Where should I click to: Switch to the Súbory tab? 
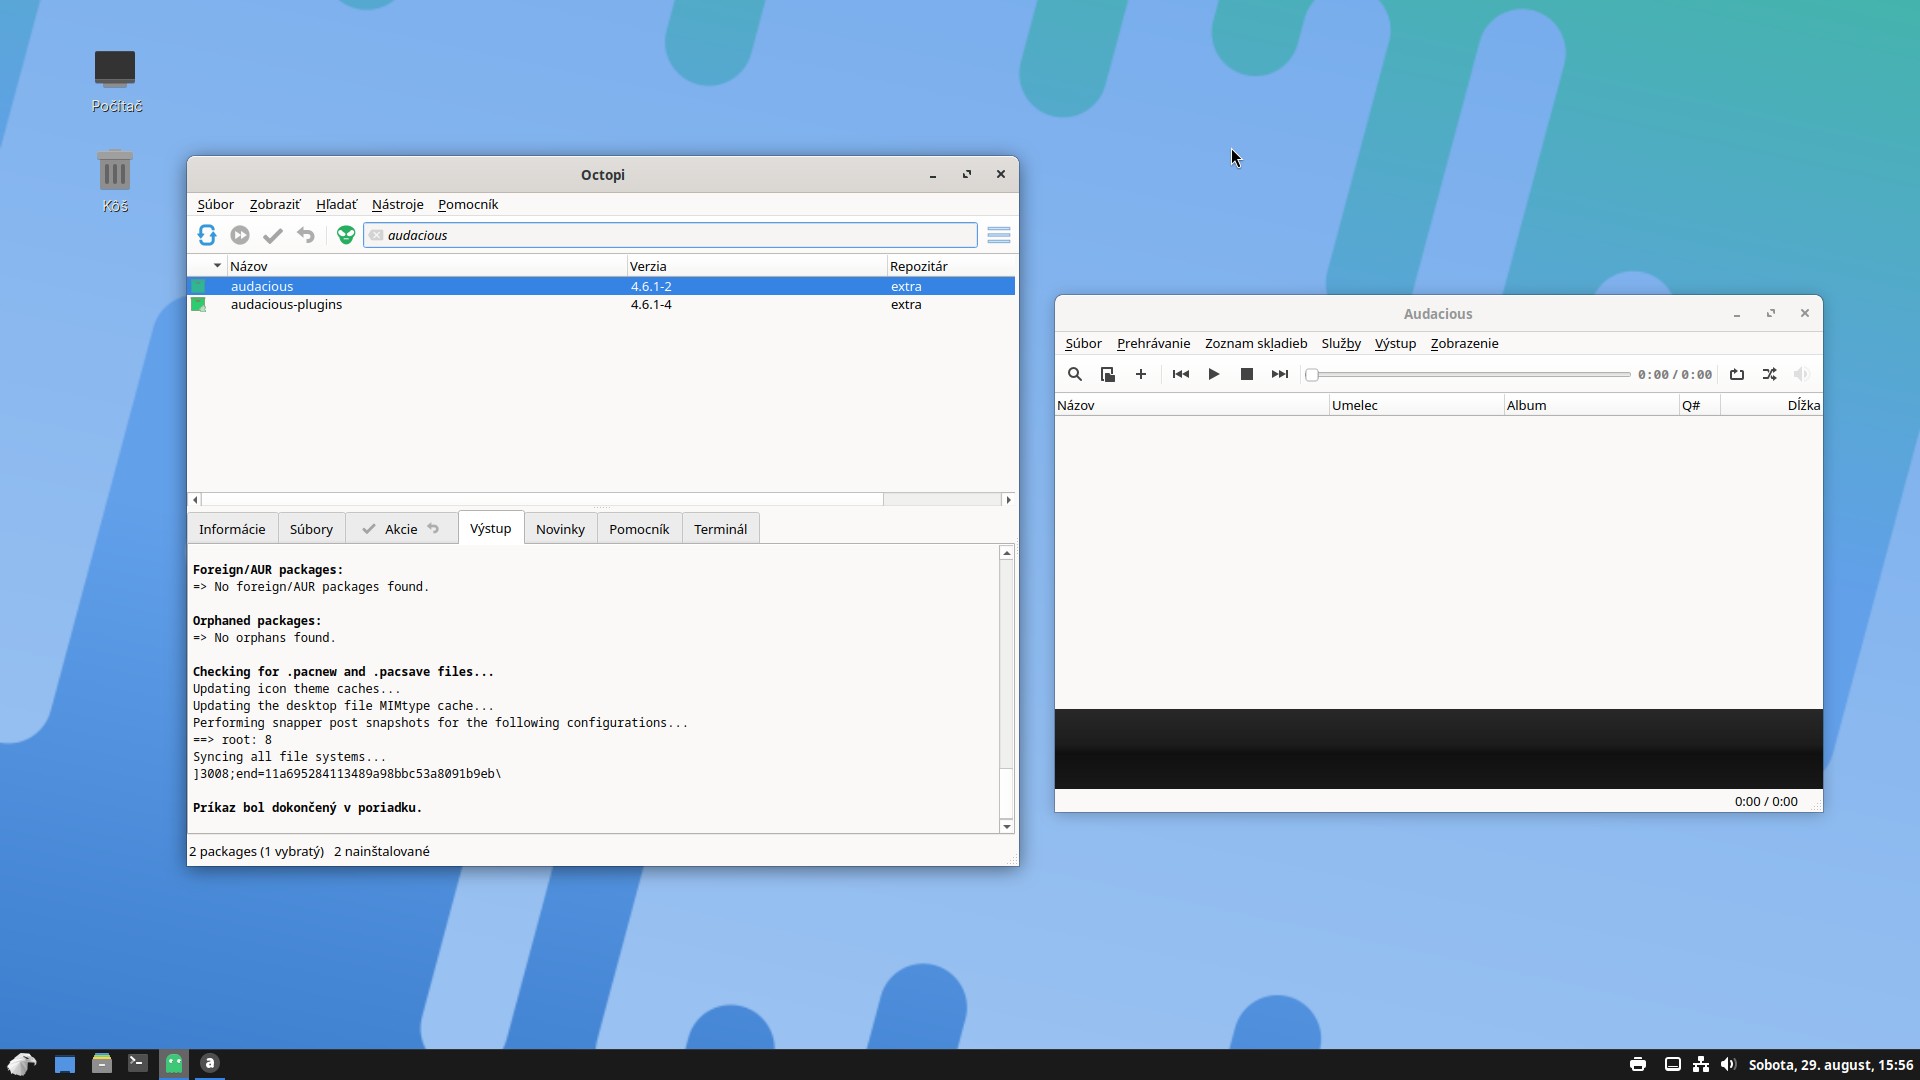311,529
